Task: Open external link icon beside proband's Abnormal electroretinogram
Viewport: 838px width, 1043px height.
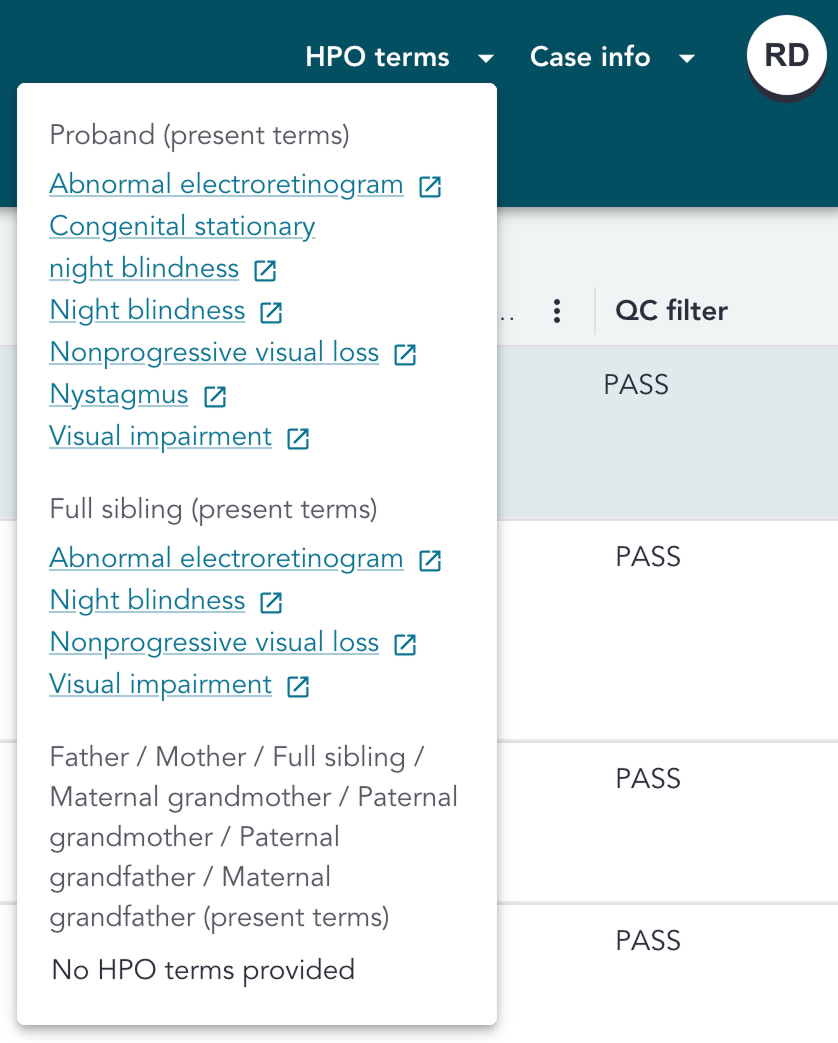Action: (430, 186)
